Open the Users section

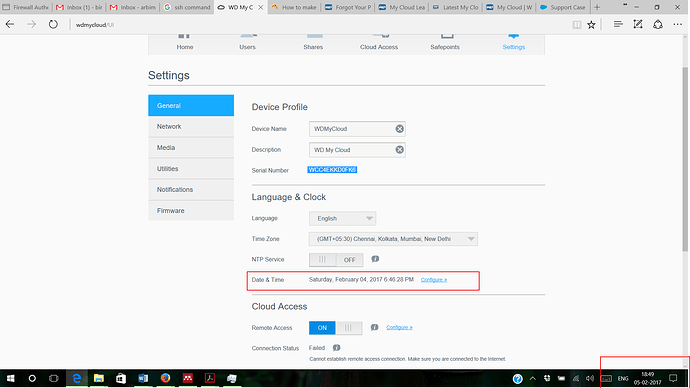click(247, 43)
